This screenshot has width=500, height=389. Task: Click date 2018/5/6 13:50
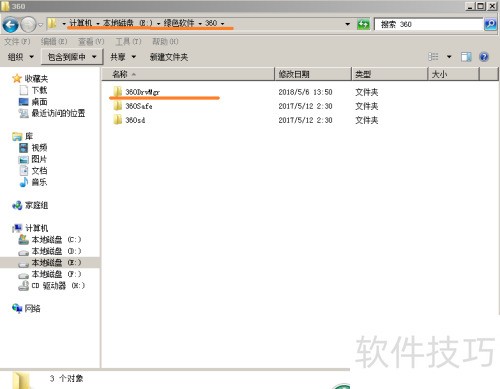point(305,92)
